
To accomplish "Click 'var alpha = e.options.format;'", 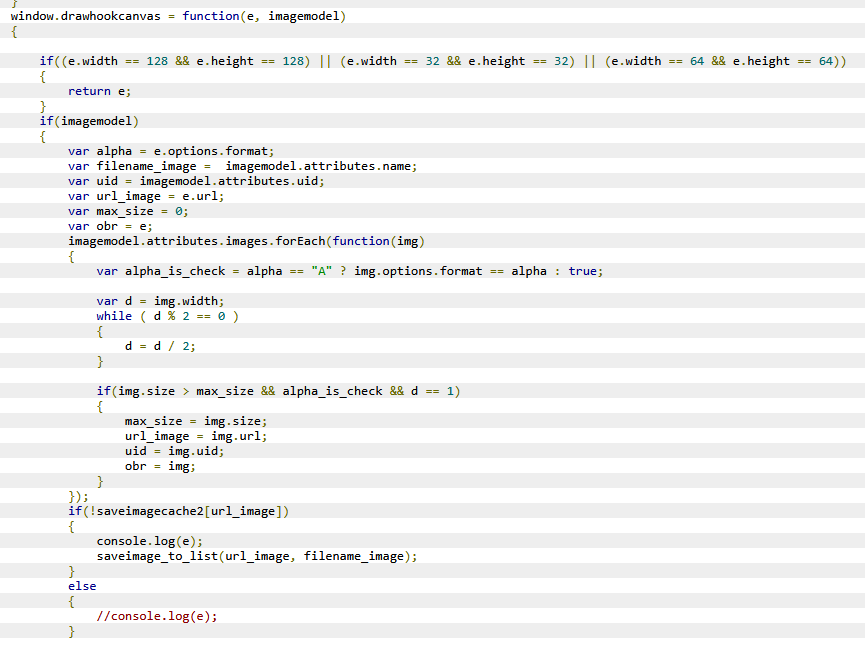I will pos(171,151).
